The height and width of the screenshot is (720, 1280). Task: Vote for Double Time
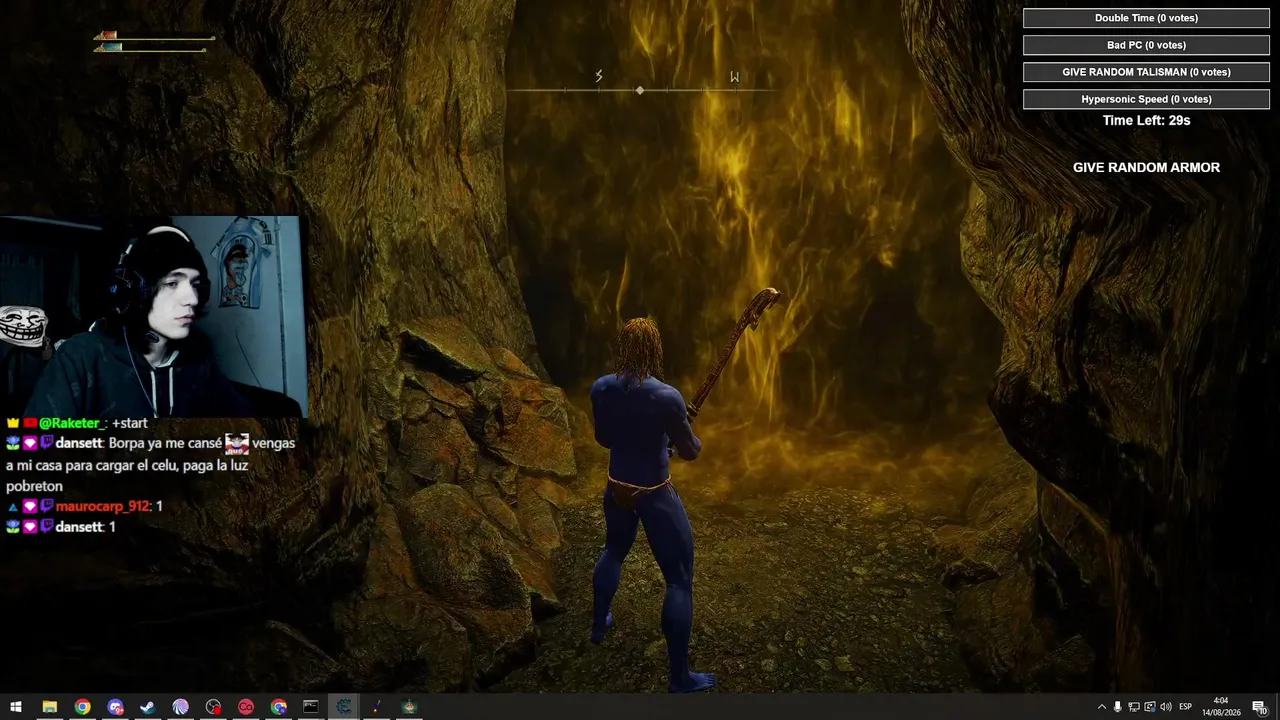(x=1146, y=18)
